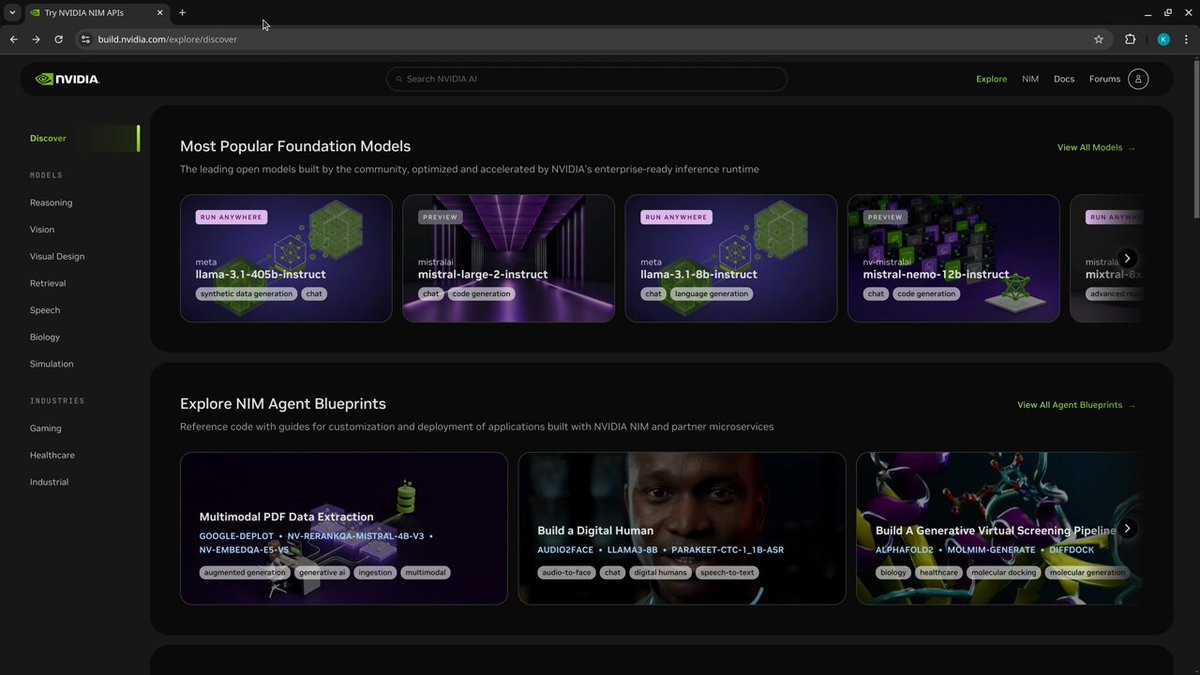This screenshot has height=675, width=1200.
Task: Click audio-to-face tag
Action: (x=566, y=573)
